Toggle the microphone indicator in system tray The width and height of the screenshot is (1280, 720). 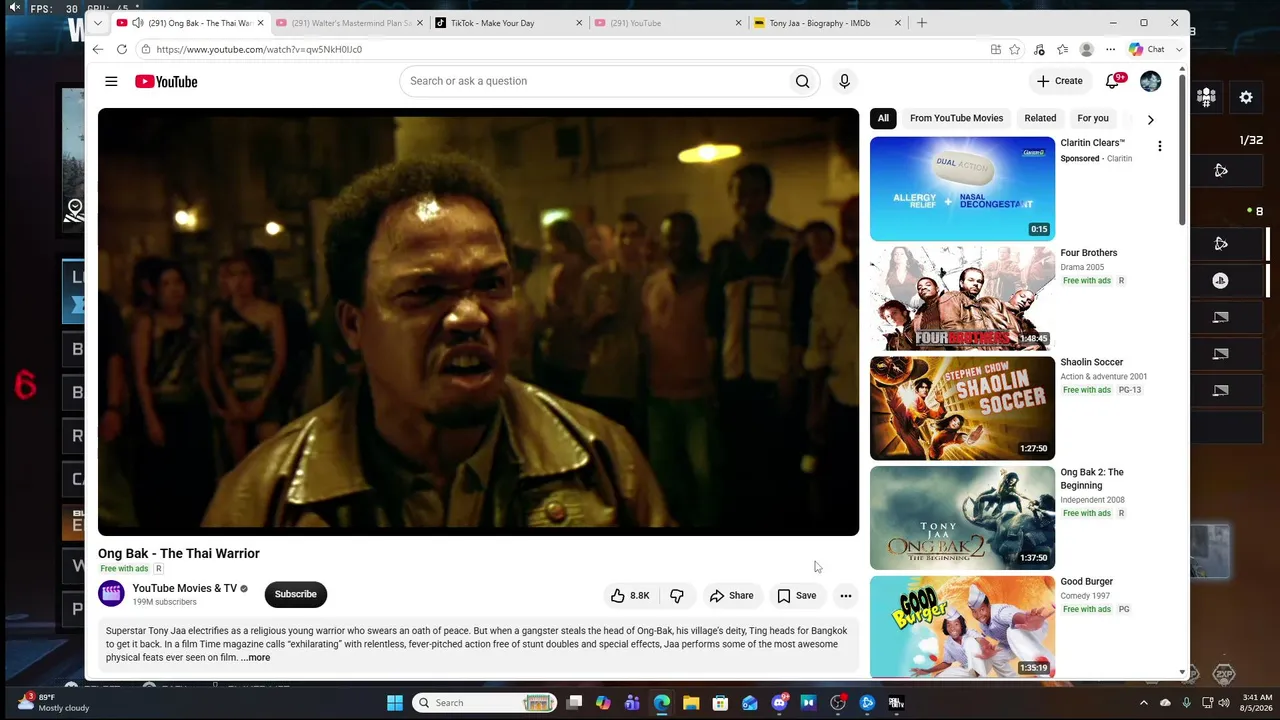[1186, 703]
